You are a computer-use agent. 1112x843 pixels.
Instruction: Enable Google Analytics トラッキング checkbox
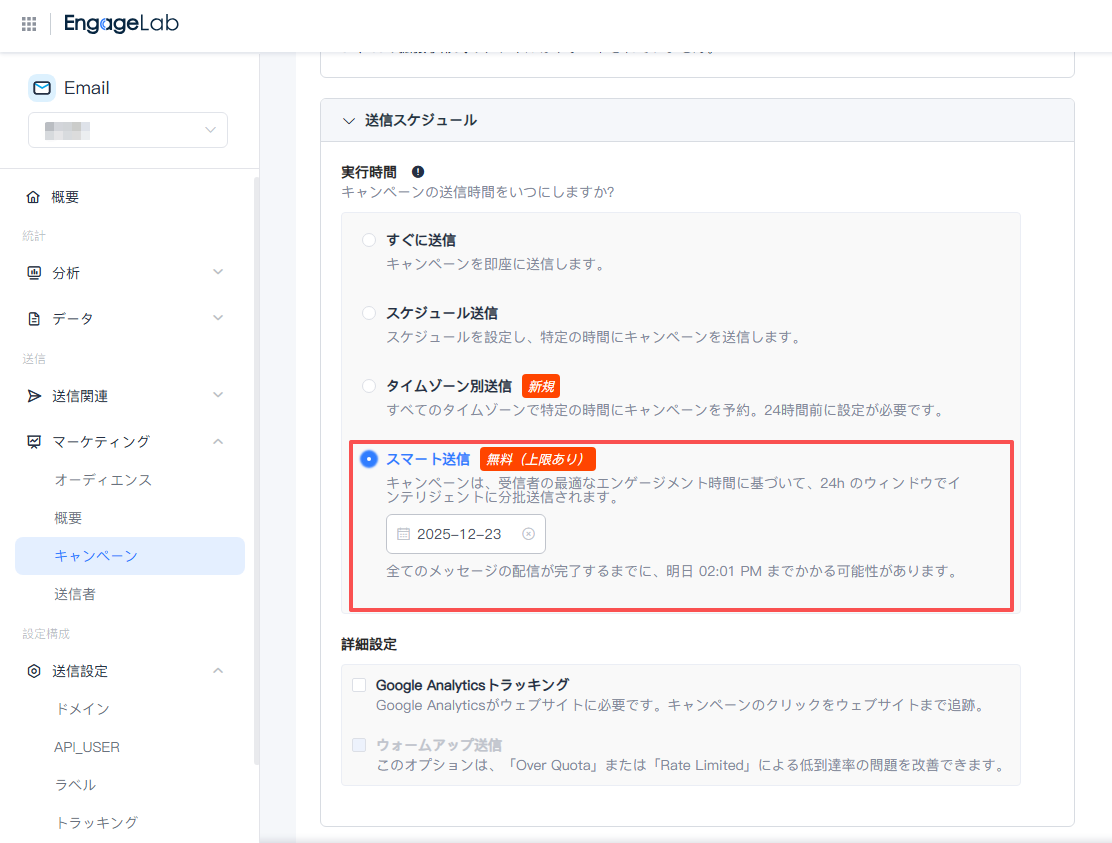pos(359,685)
